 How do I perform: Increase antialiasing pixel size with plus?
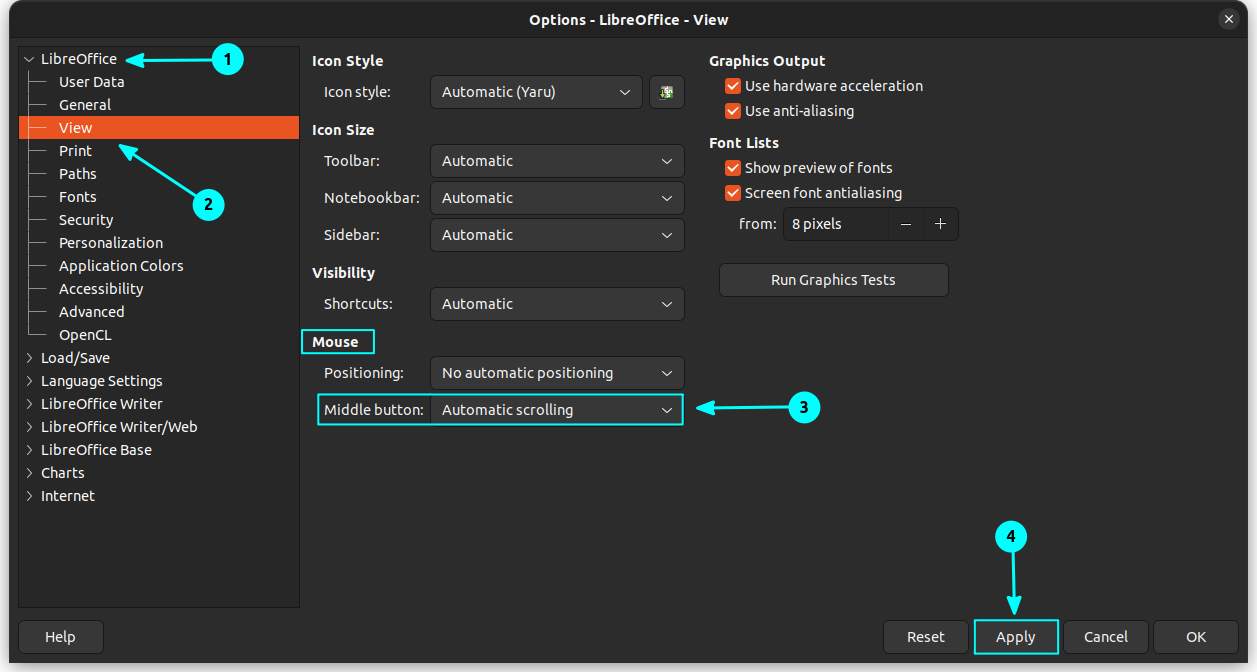pyautogui.click(x=940, y=224)
